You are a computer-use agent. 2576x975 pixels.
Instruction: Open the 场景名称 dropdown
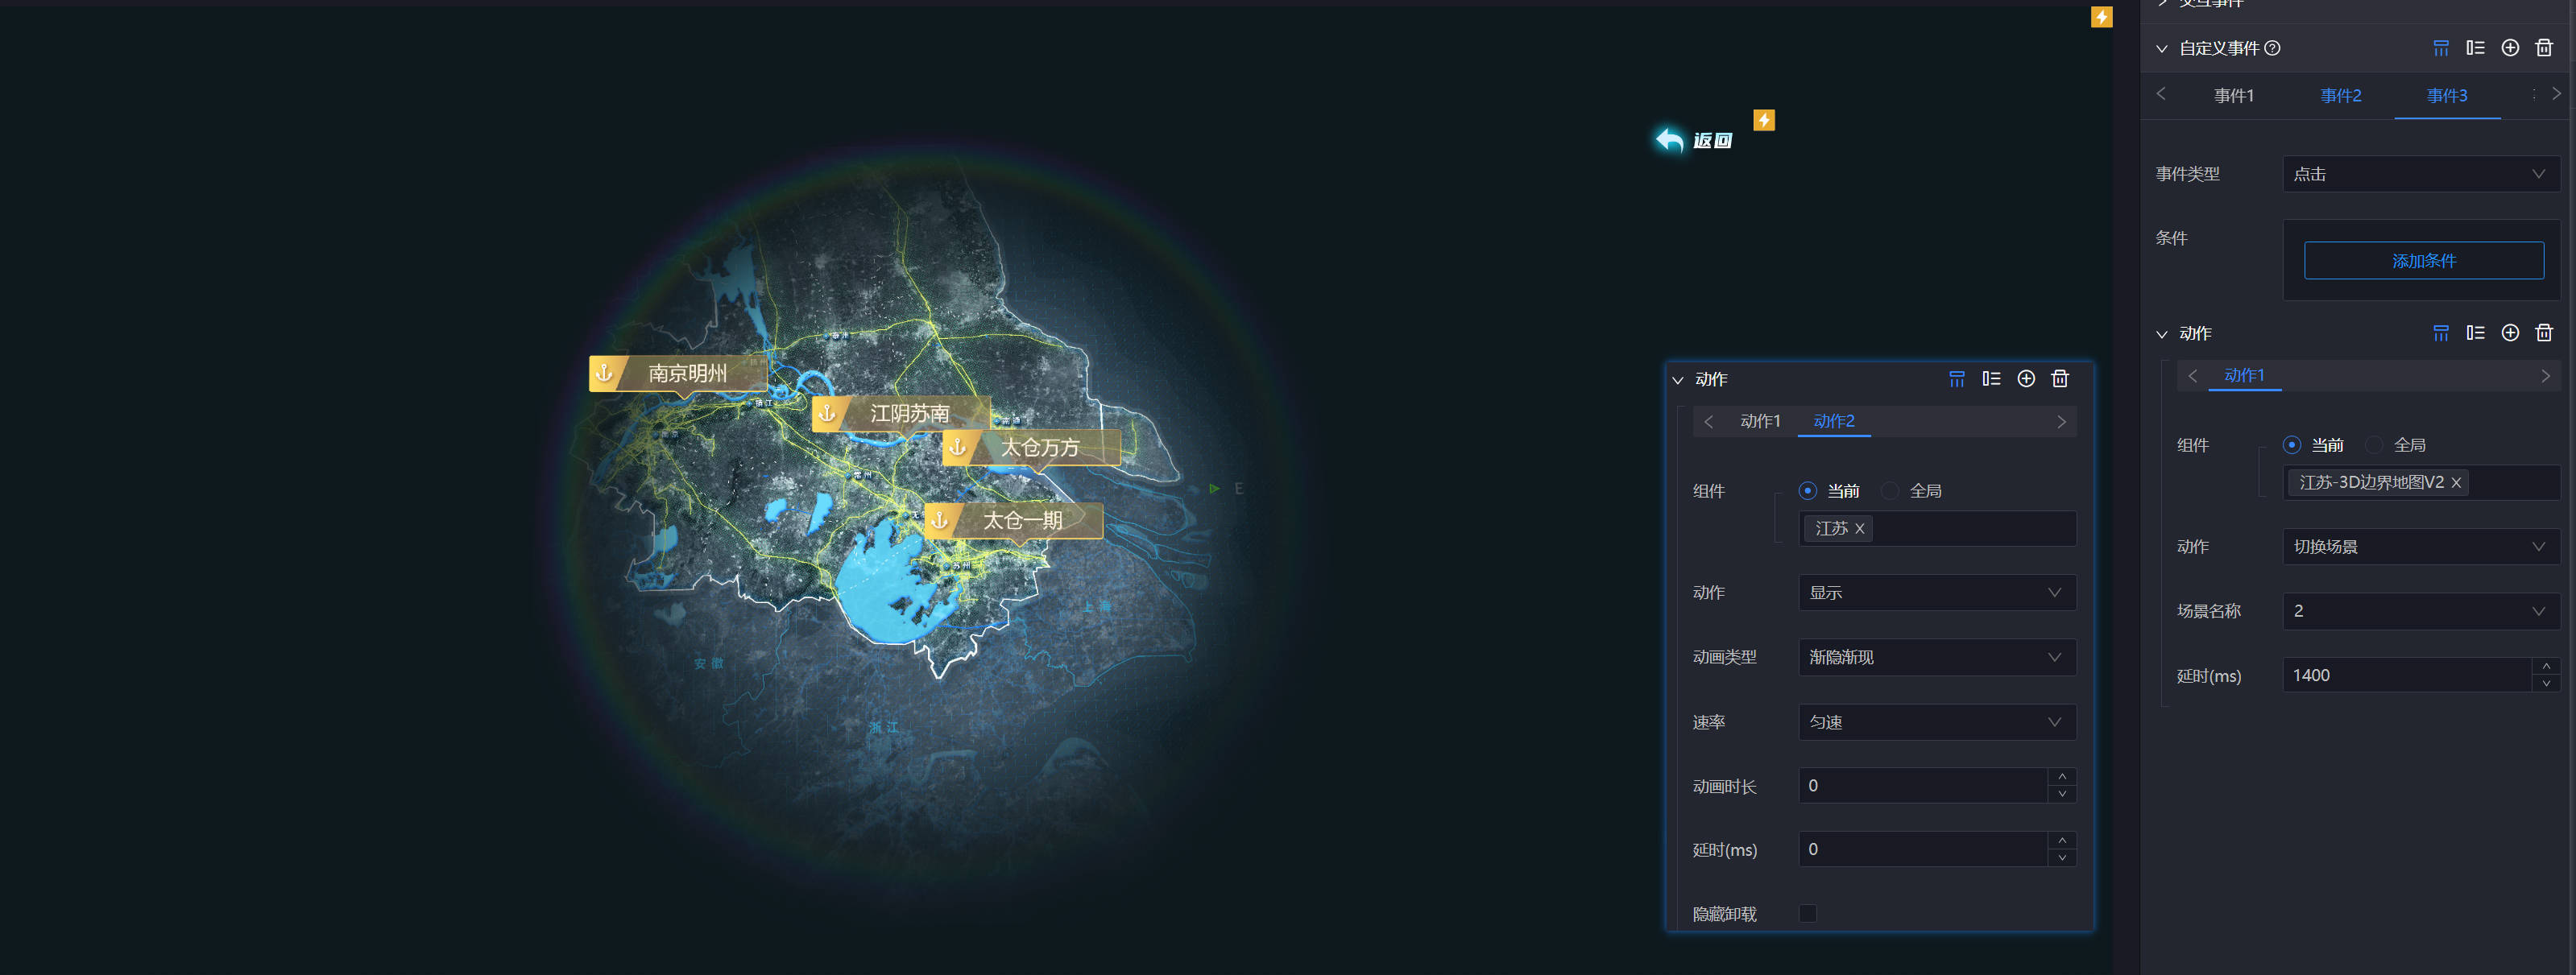click(2420, 611)
